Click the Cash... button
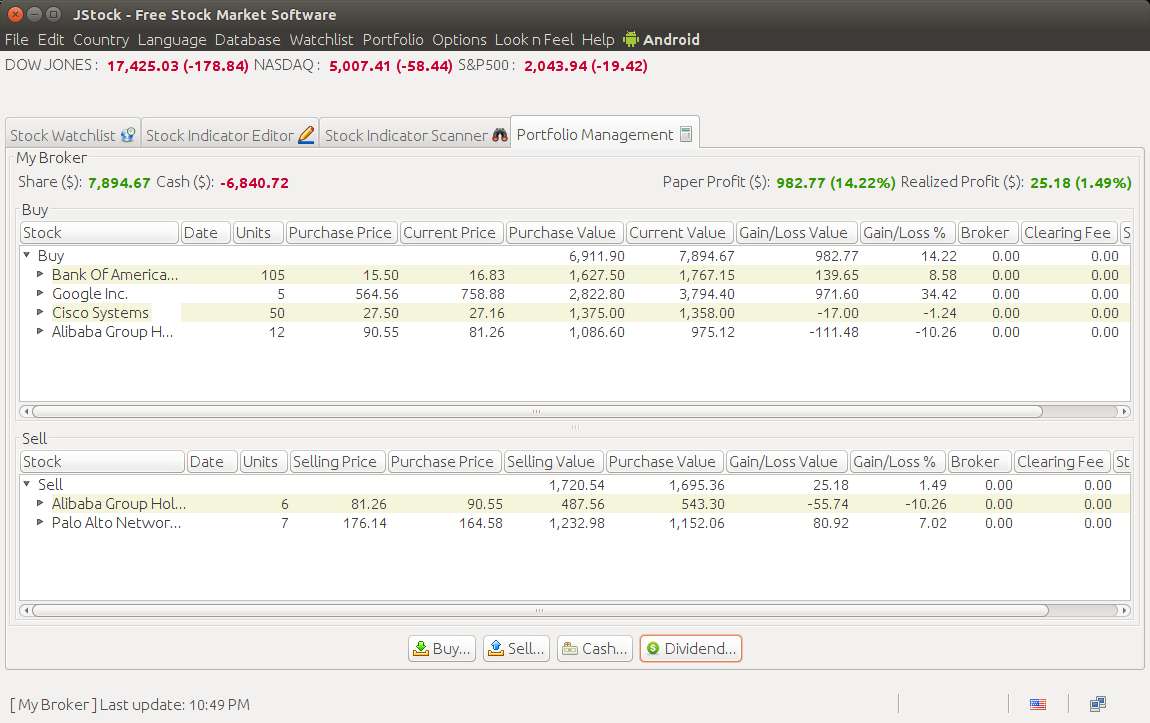Image resolution: width=1150 pixels, height=723 pixels. pyautogui.click(x=595, y=648)
